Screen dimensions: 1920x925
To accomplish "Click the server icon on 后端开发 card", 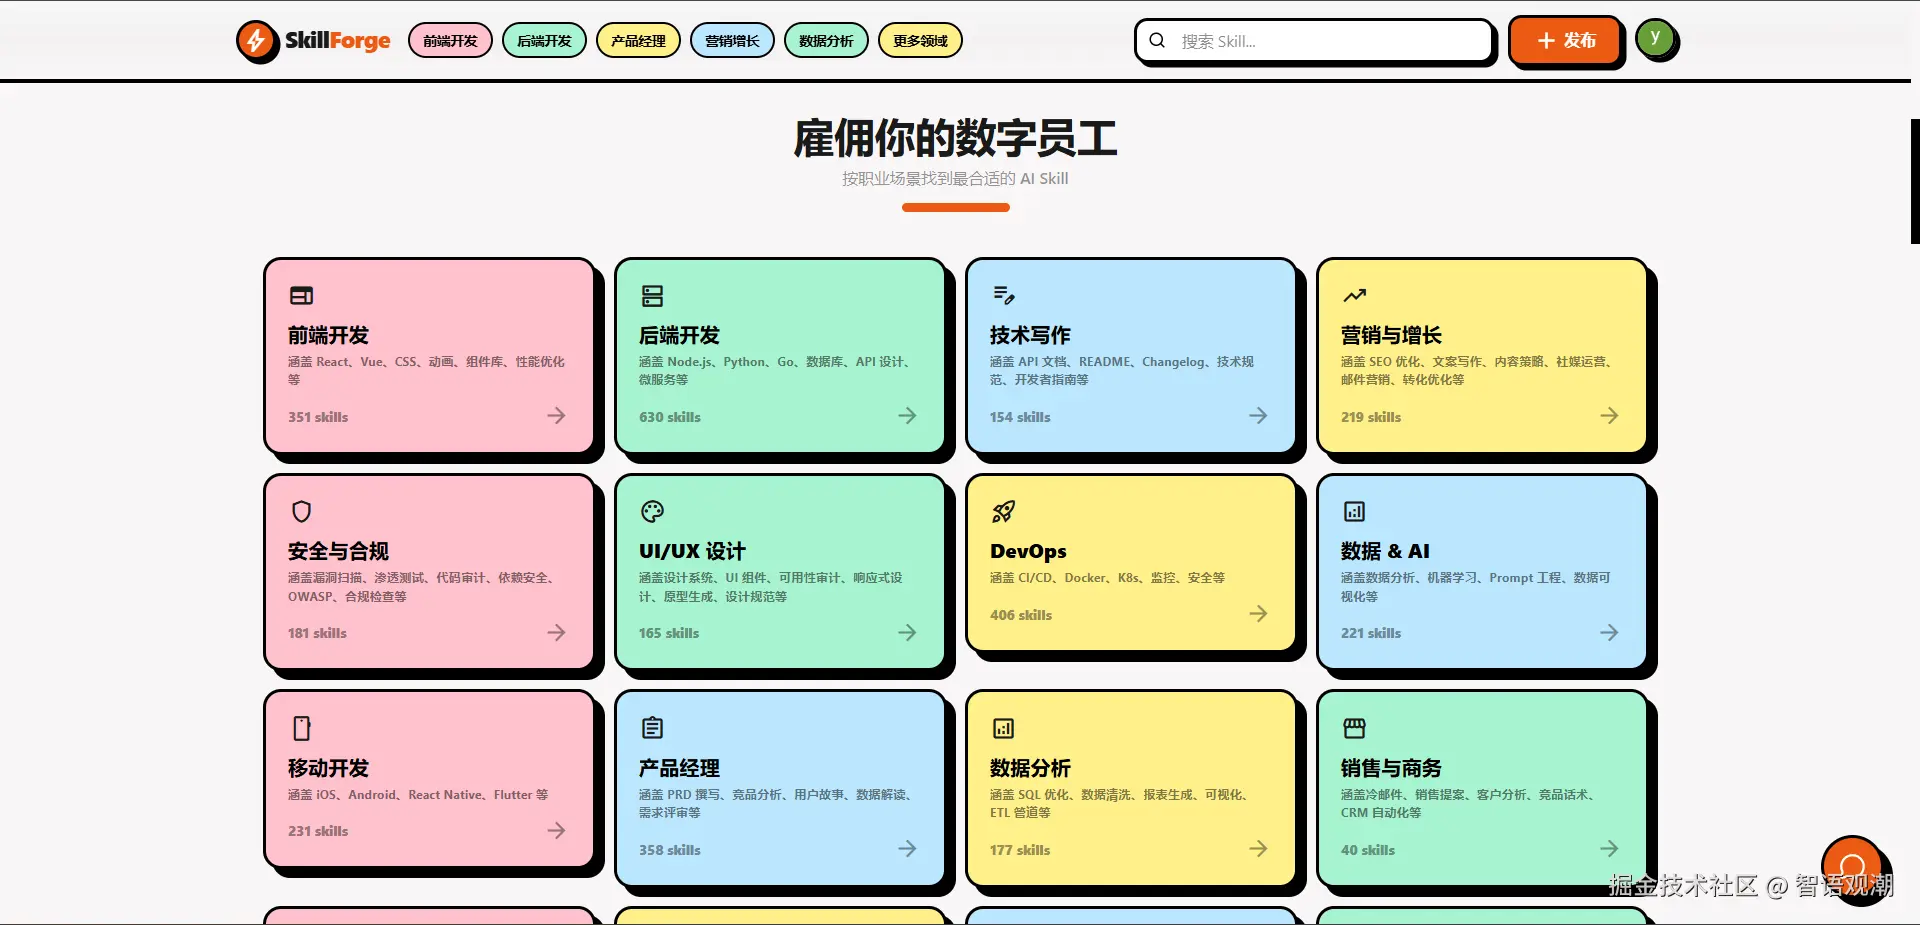I will coord(651,295).
